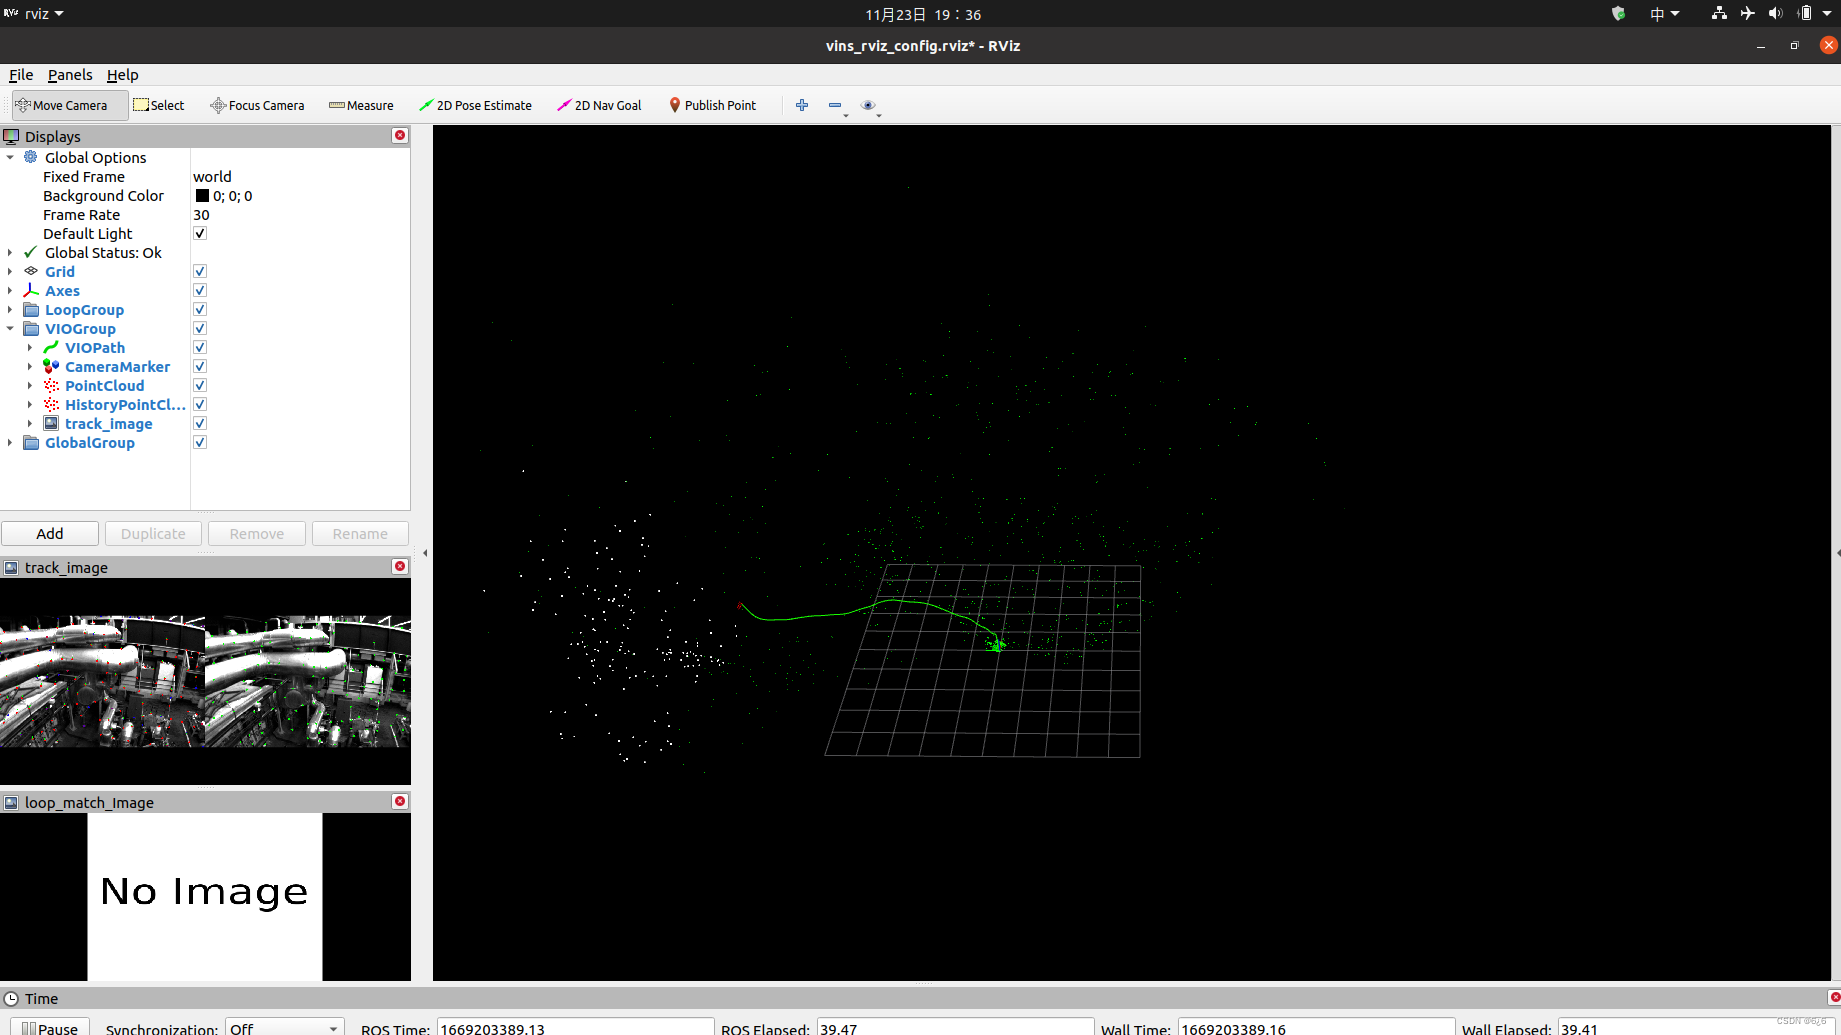Click the VIOPath green path icon
Viewport: 1841px width, 1035px height.
(x=51, y=347)
